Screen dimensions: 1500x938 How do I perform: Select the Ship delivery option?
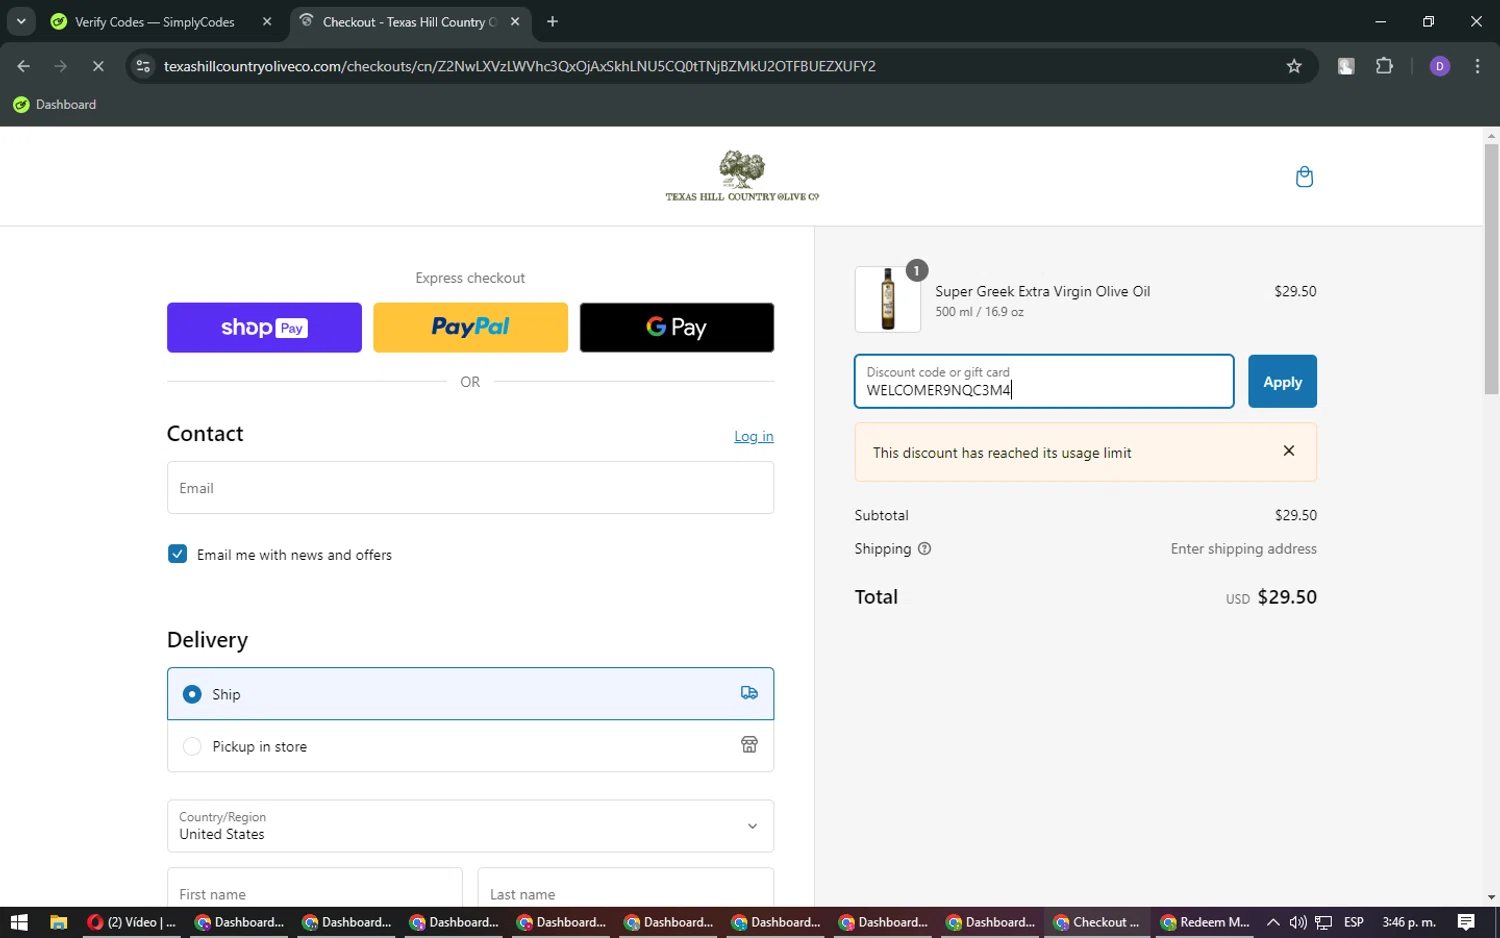coord(470,693)
